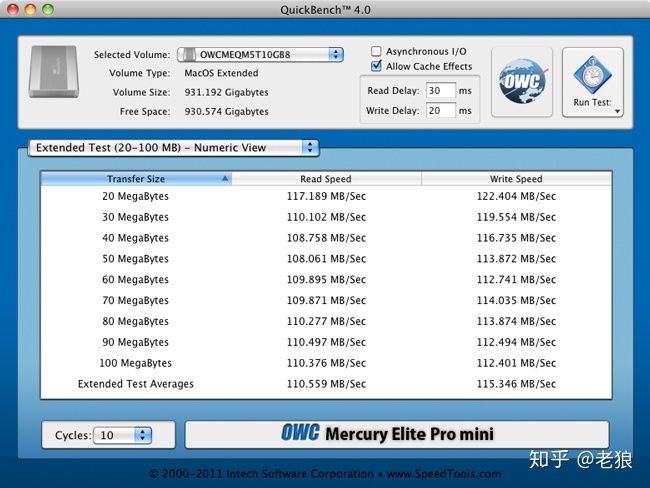Click the average read speed 110.559 MB/Sec
Image resolution: width=650 pixels, height=488 pixels.
(326, 384)
